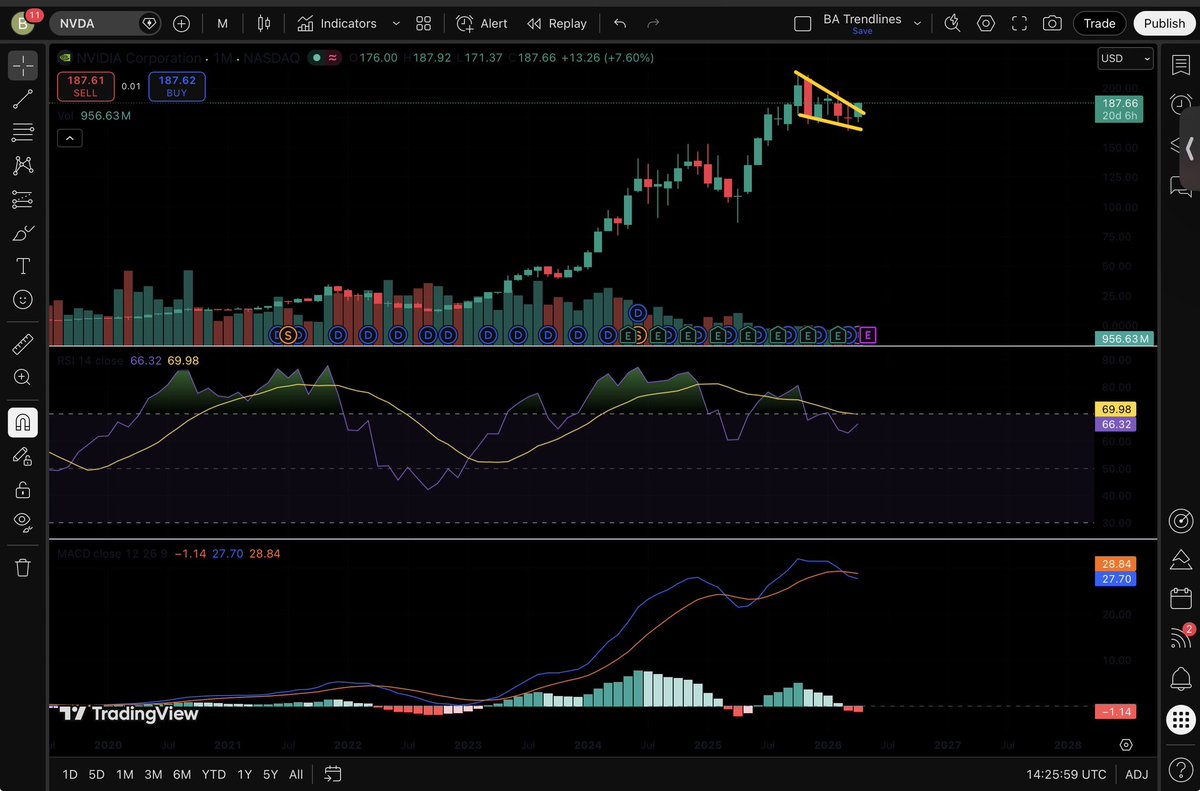The height and width of the screenshot is (791, 1200).
Task: Open the M interval selector
Action: click(x=222, y=23)
